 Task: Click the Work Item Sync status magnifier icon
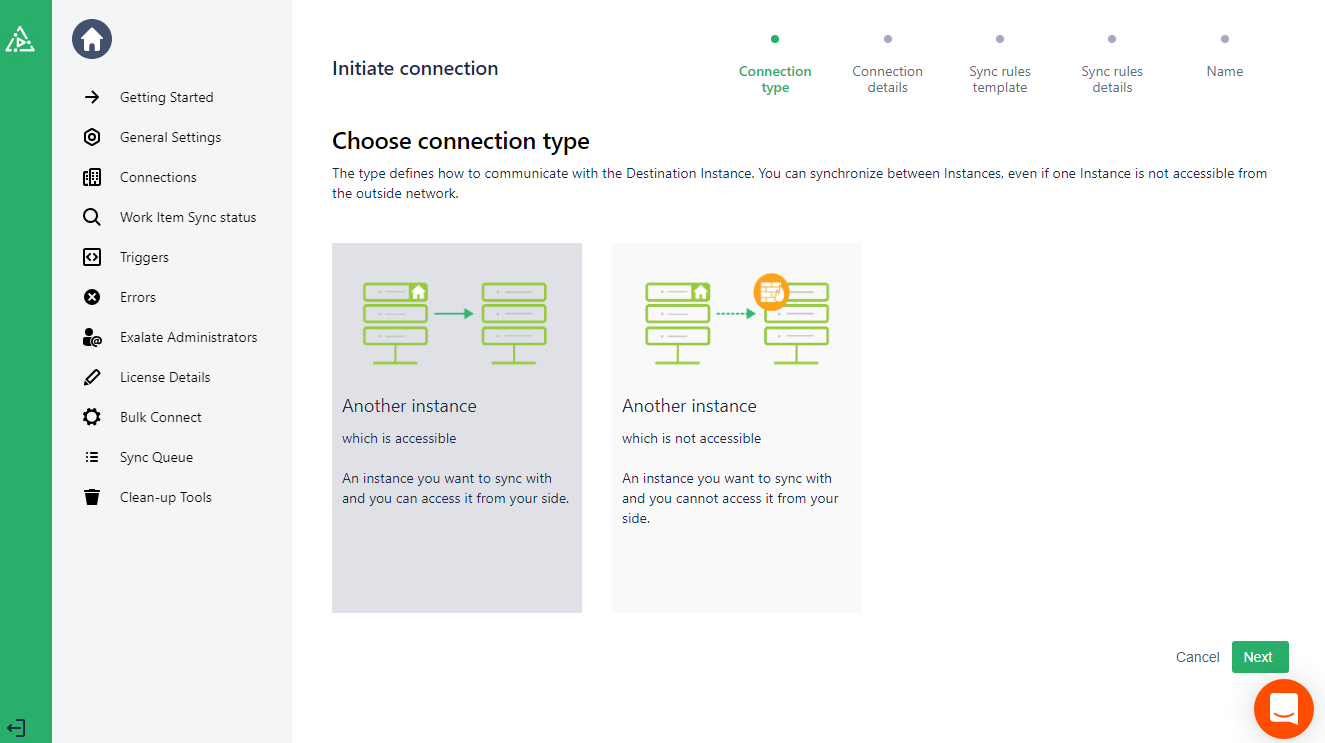point(92,217)
